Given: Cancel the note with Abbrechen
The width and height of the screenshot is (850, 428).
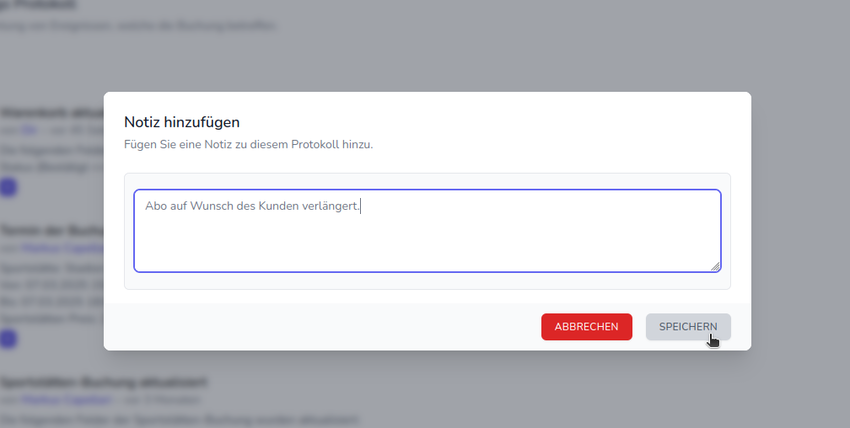Looking at the screenshot, I should [586, 327].
